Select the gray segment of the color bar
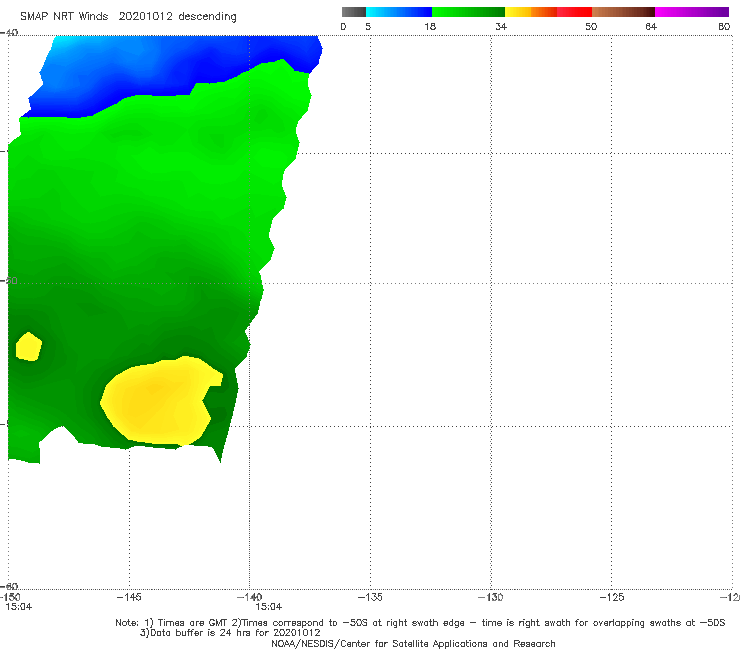This screenshot has height=650, width=740. (x=353, y=12)
